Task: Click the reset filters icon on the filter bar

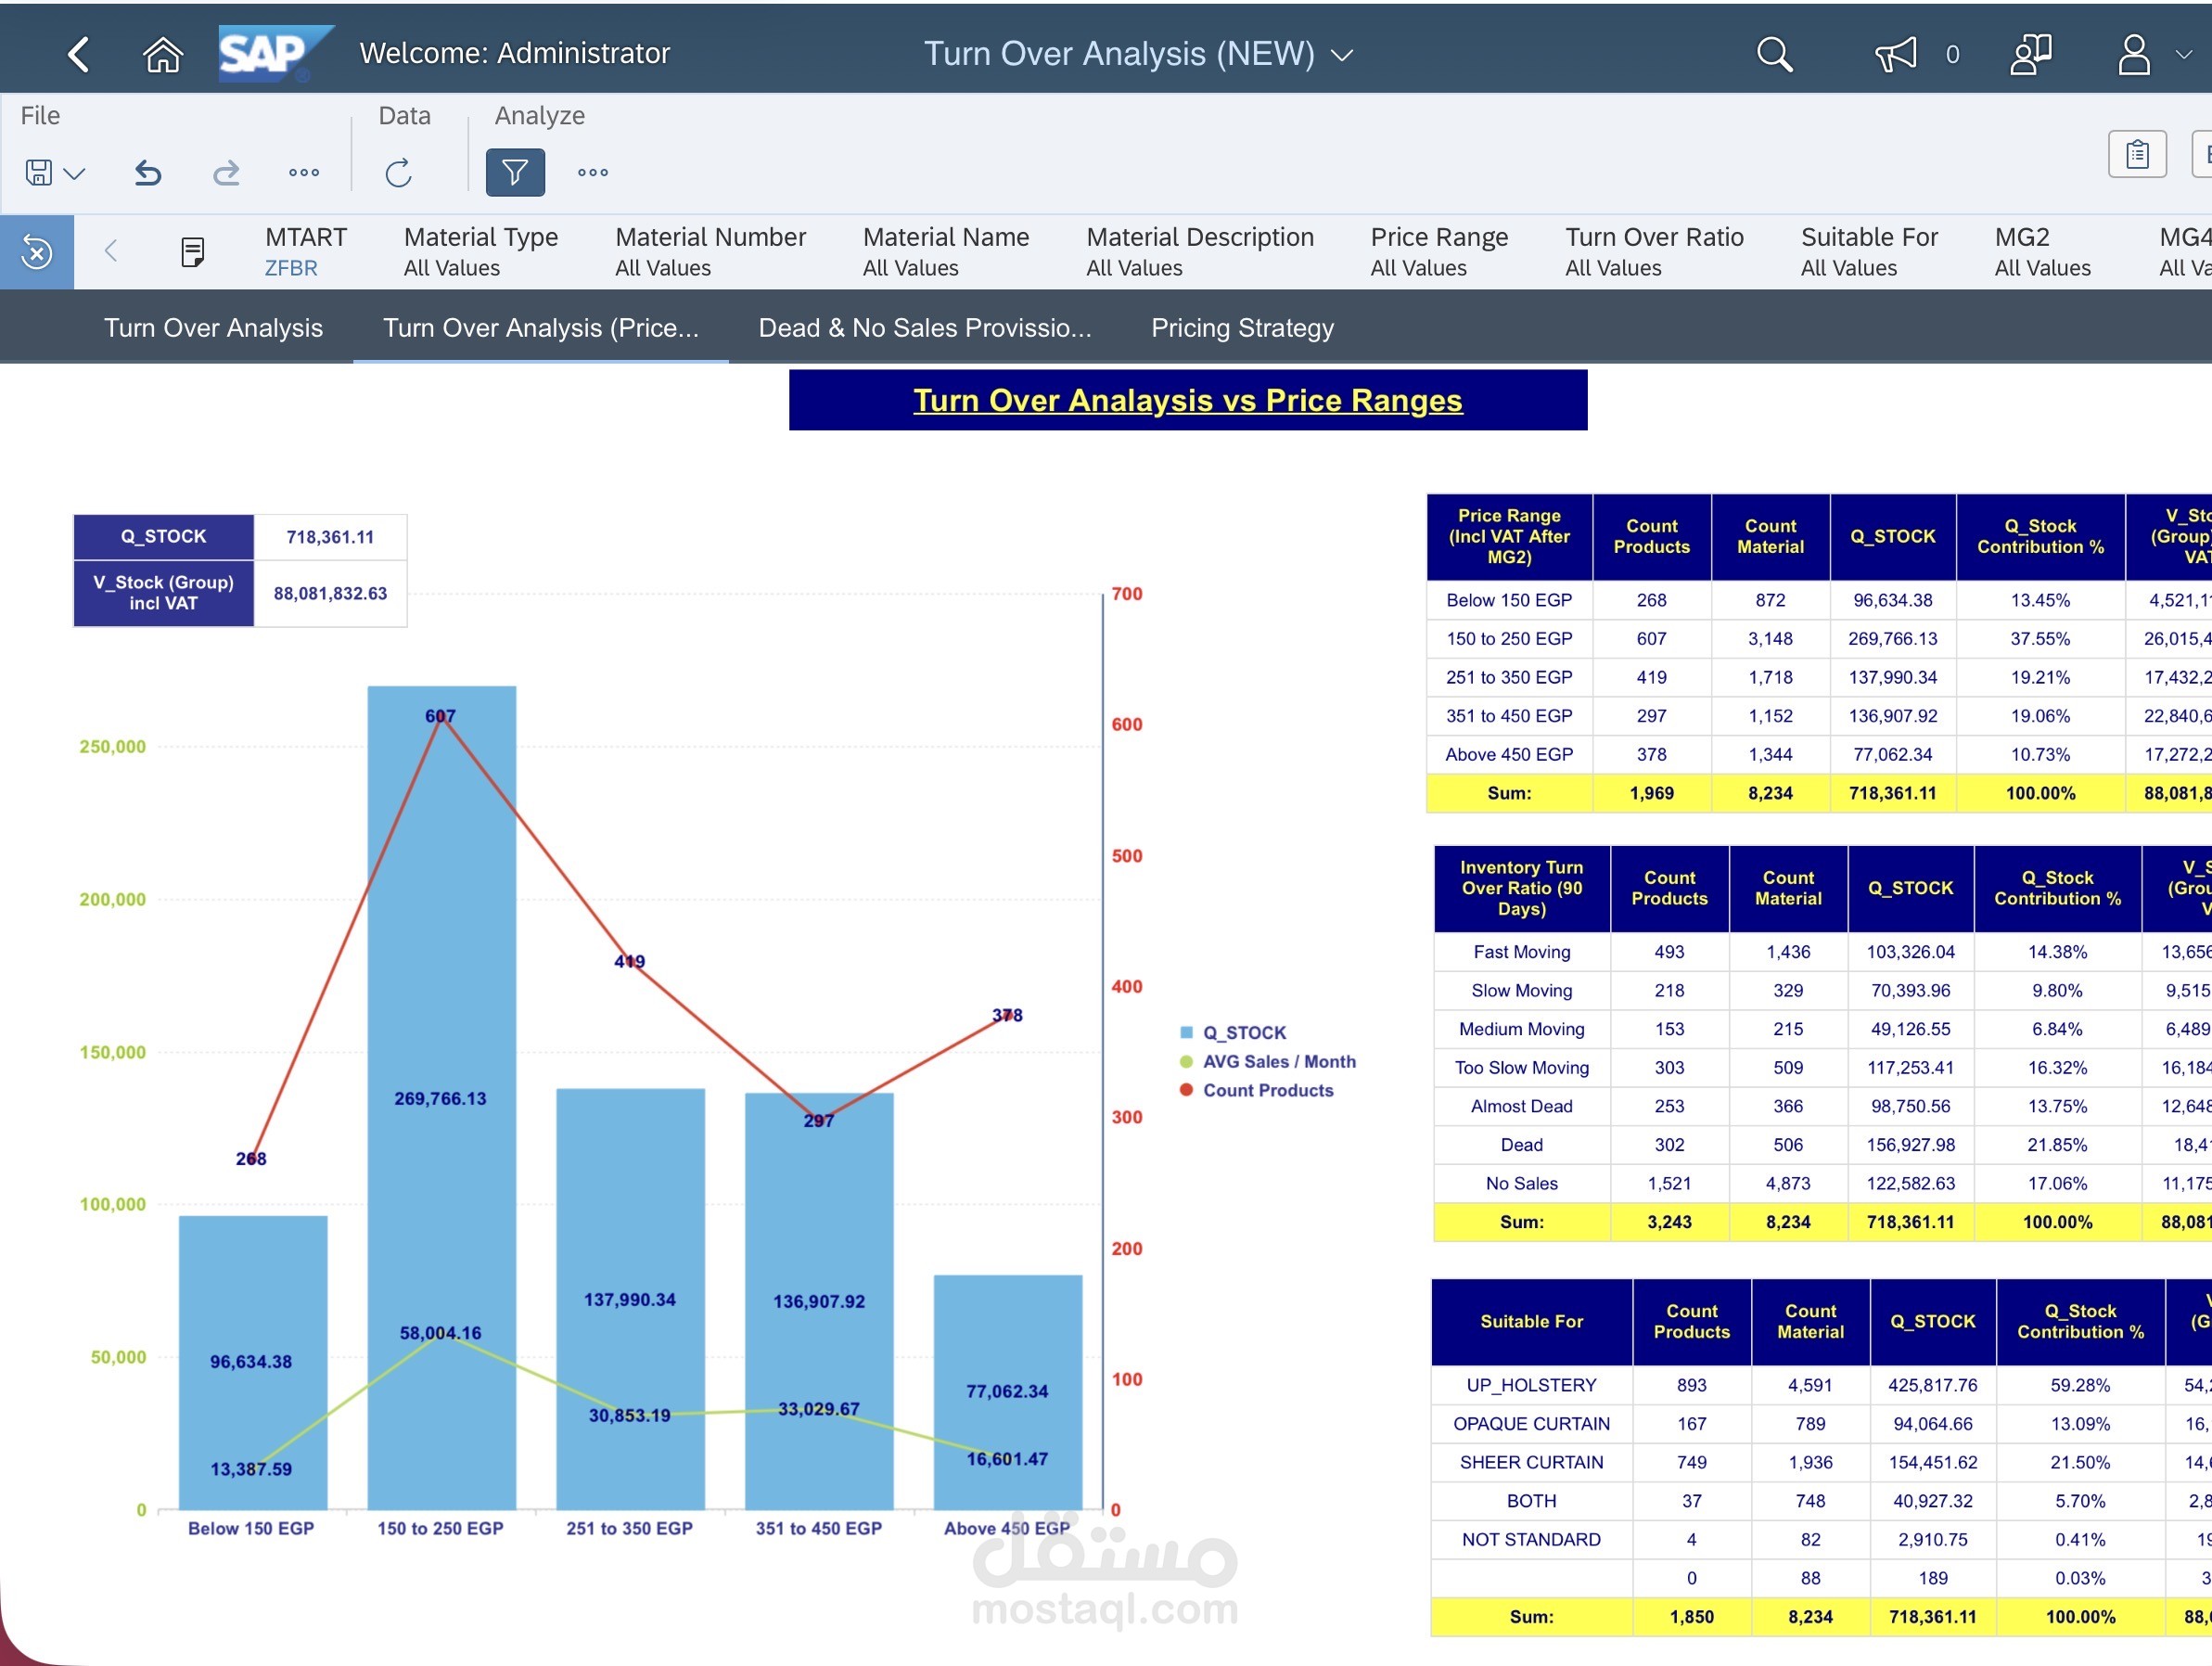Action: (36, 252)
